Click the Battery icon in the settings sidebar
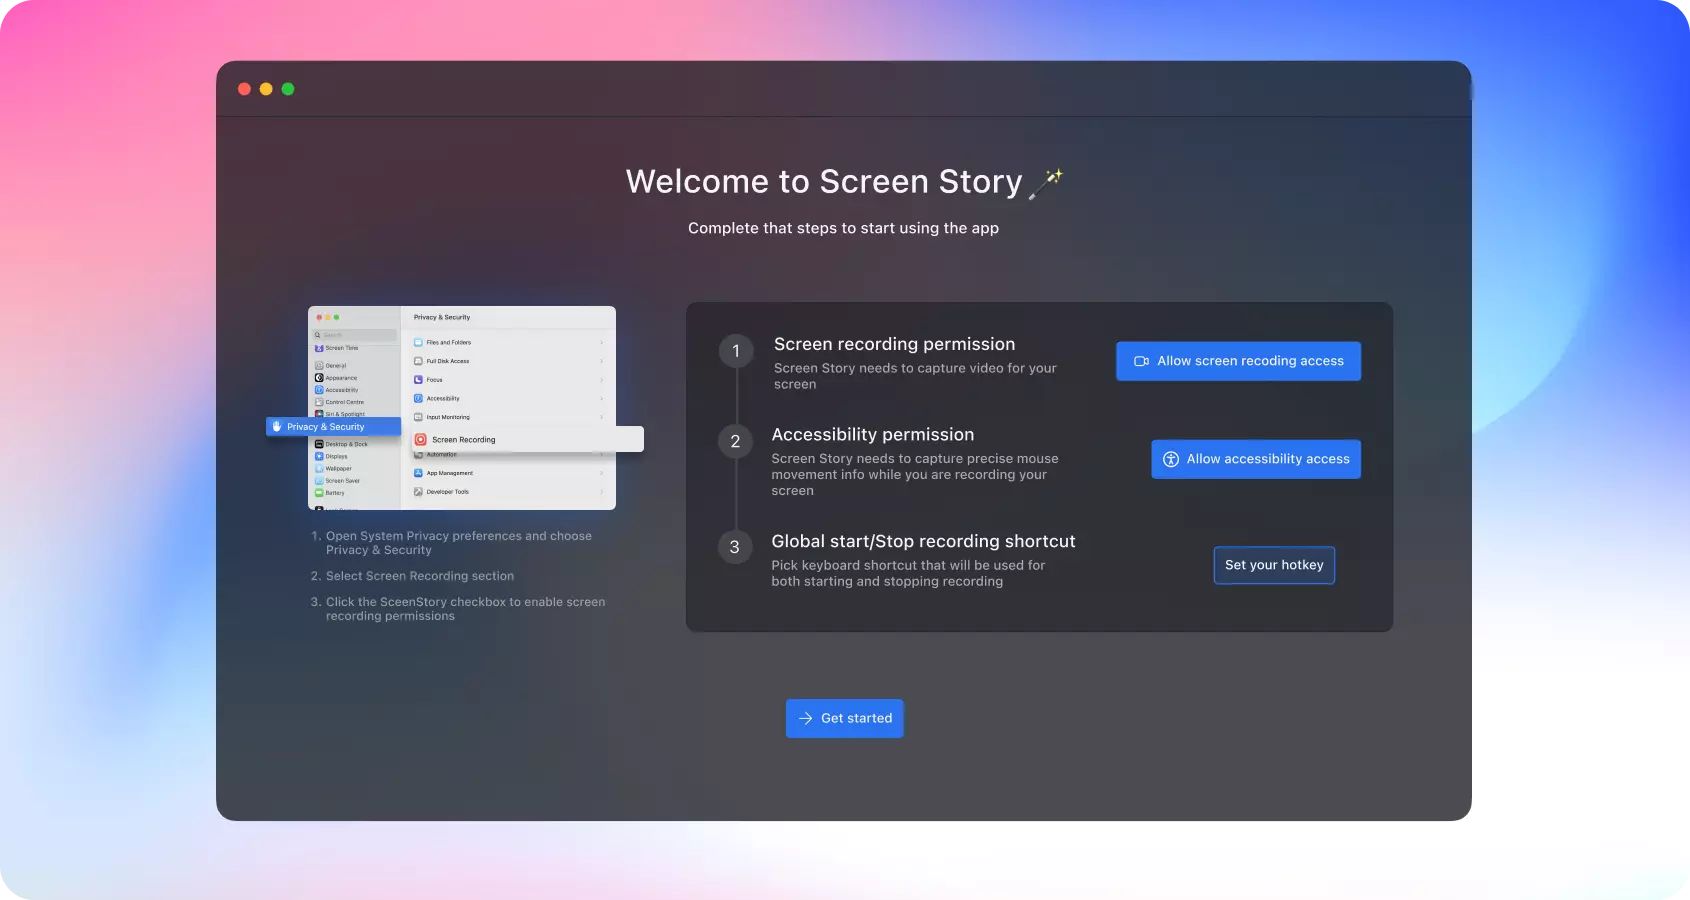The width and height of the screenshot is (1690, 900). 319,493
